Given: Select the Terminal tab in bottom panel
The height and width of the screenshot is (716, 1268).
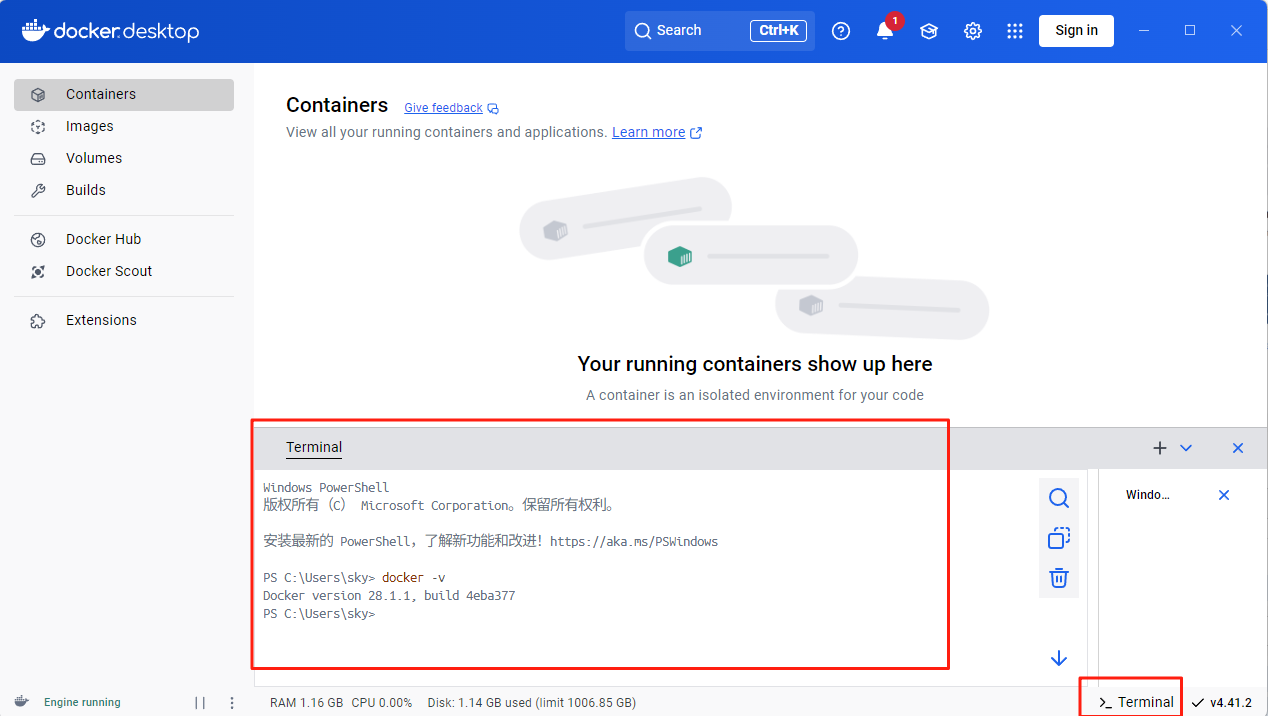Looking at the screenshot, I should point(314,447).
